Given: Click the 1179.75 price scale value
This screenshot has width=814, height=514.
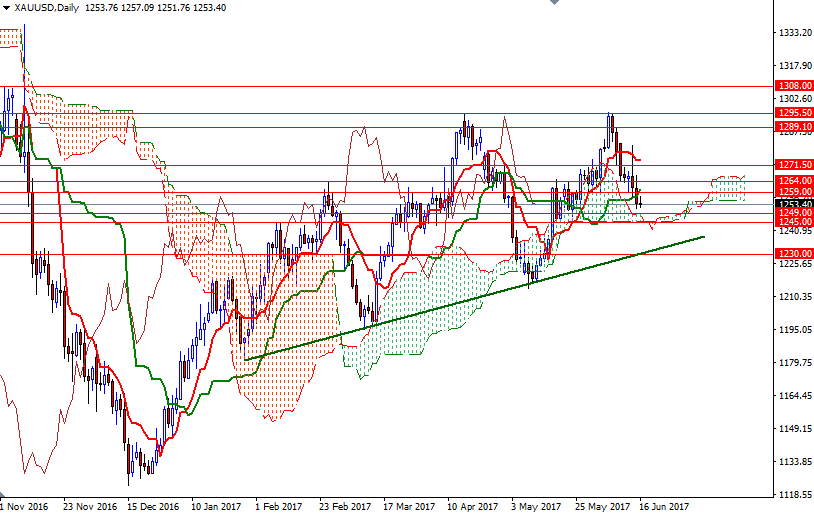Looking at the screenshot, I should [793, 363].
